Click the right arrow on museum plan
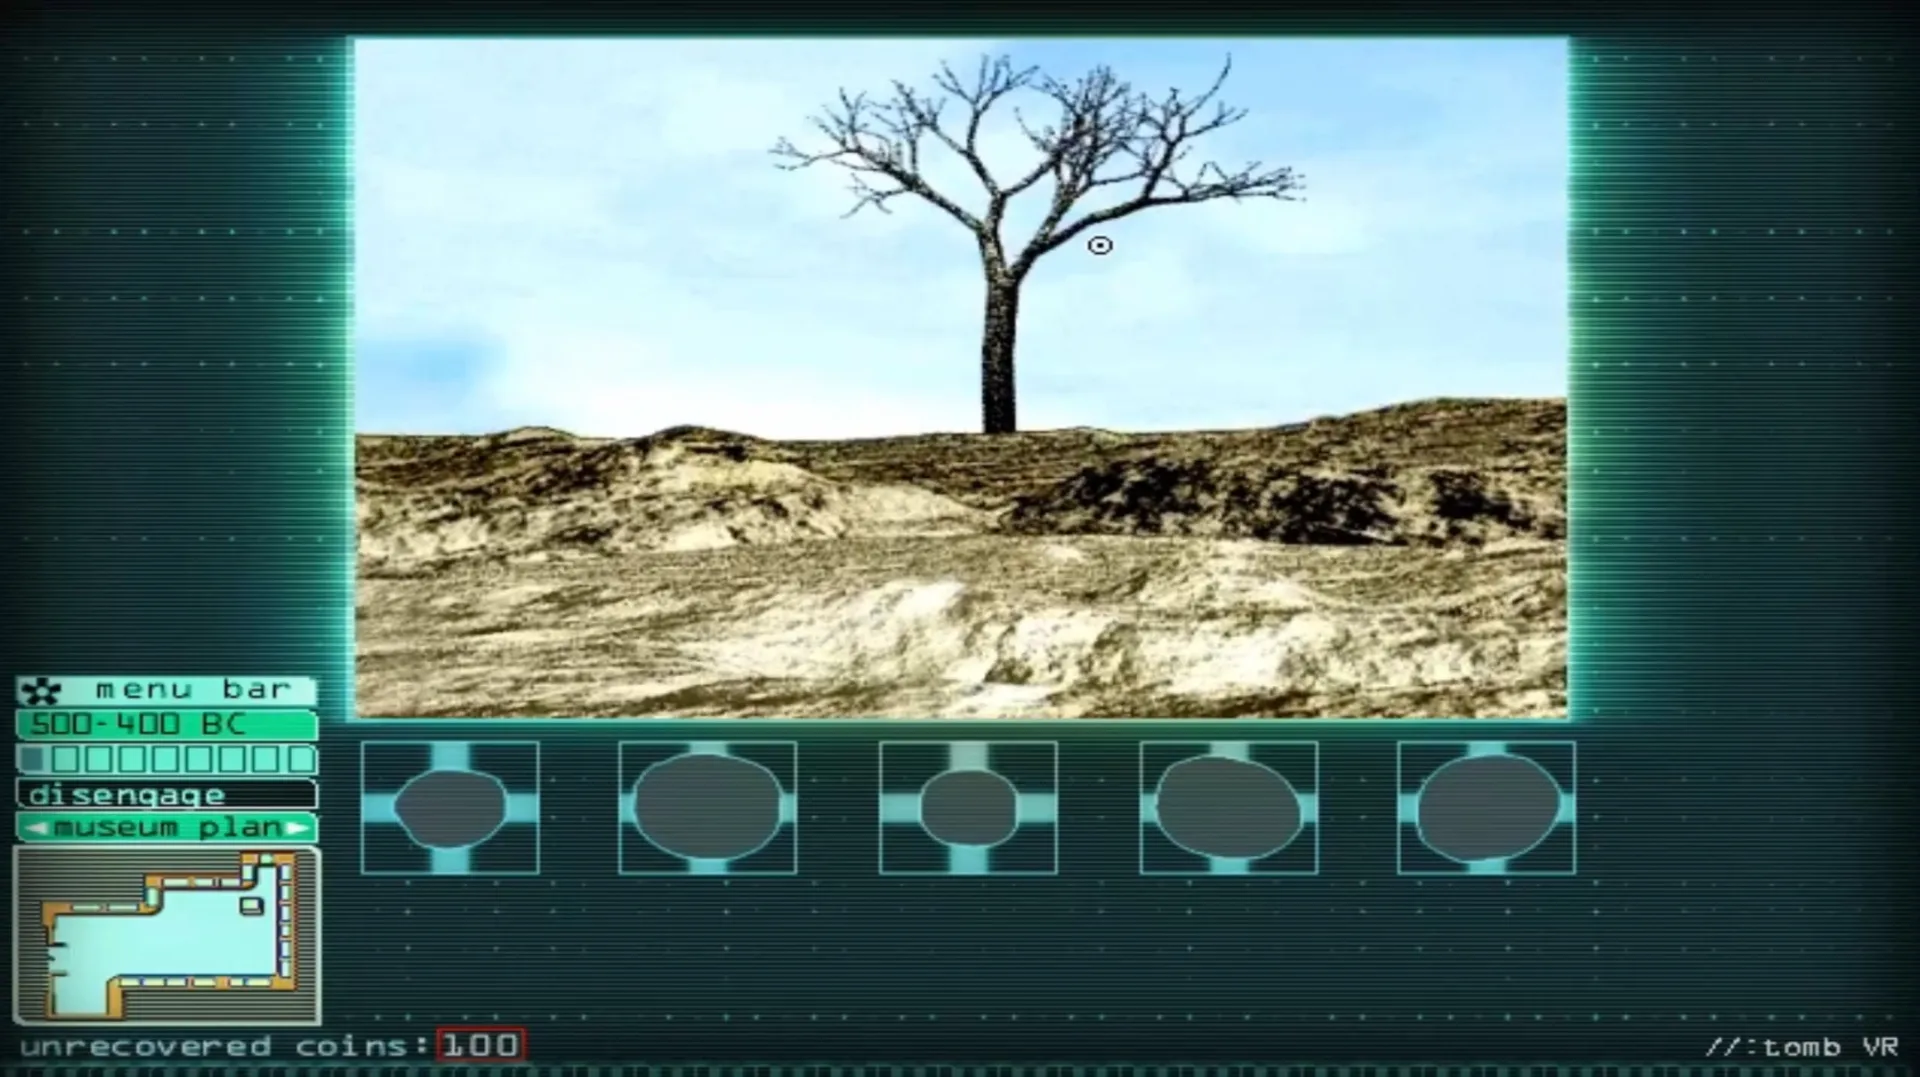 tap(296, 828)
